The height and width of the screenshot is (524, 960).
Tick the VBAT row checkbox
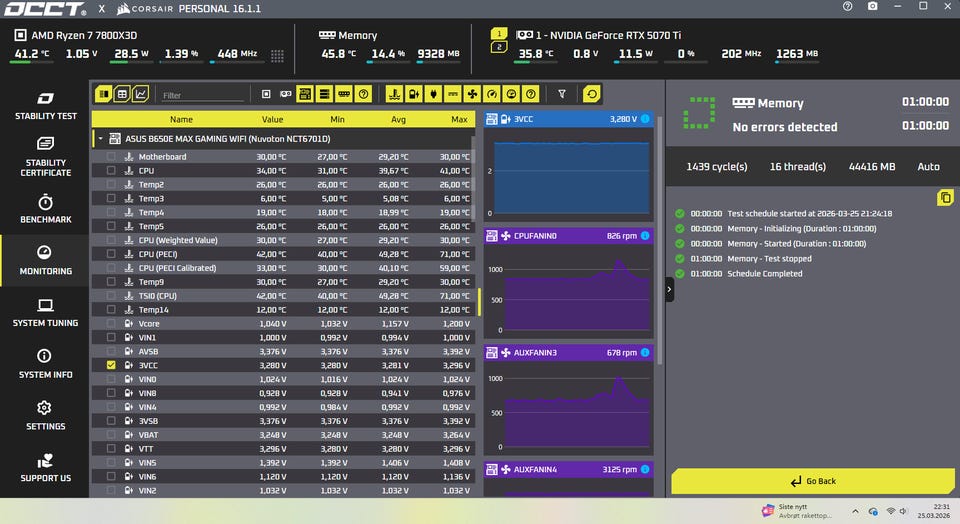tap(111, 435)
